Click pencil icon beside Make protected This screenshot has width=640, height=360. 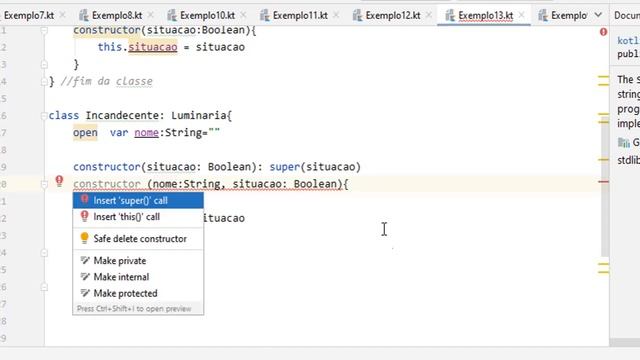click(x=85, y=293)
